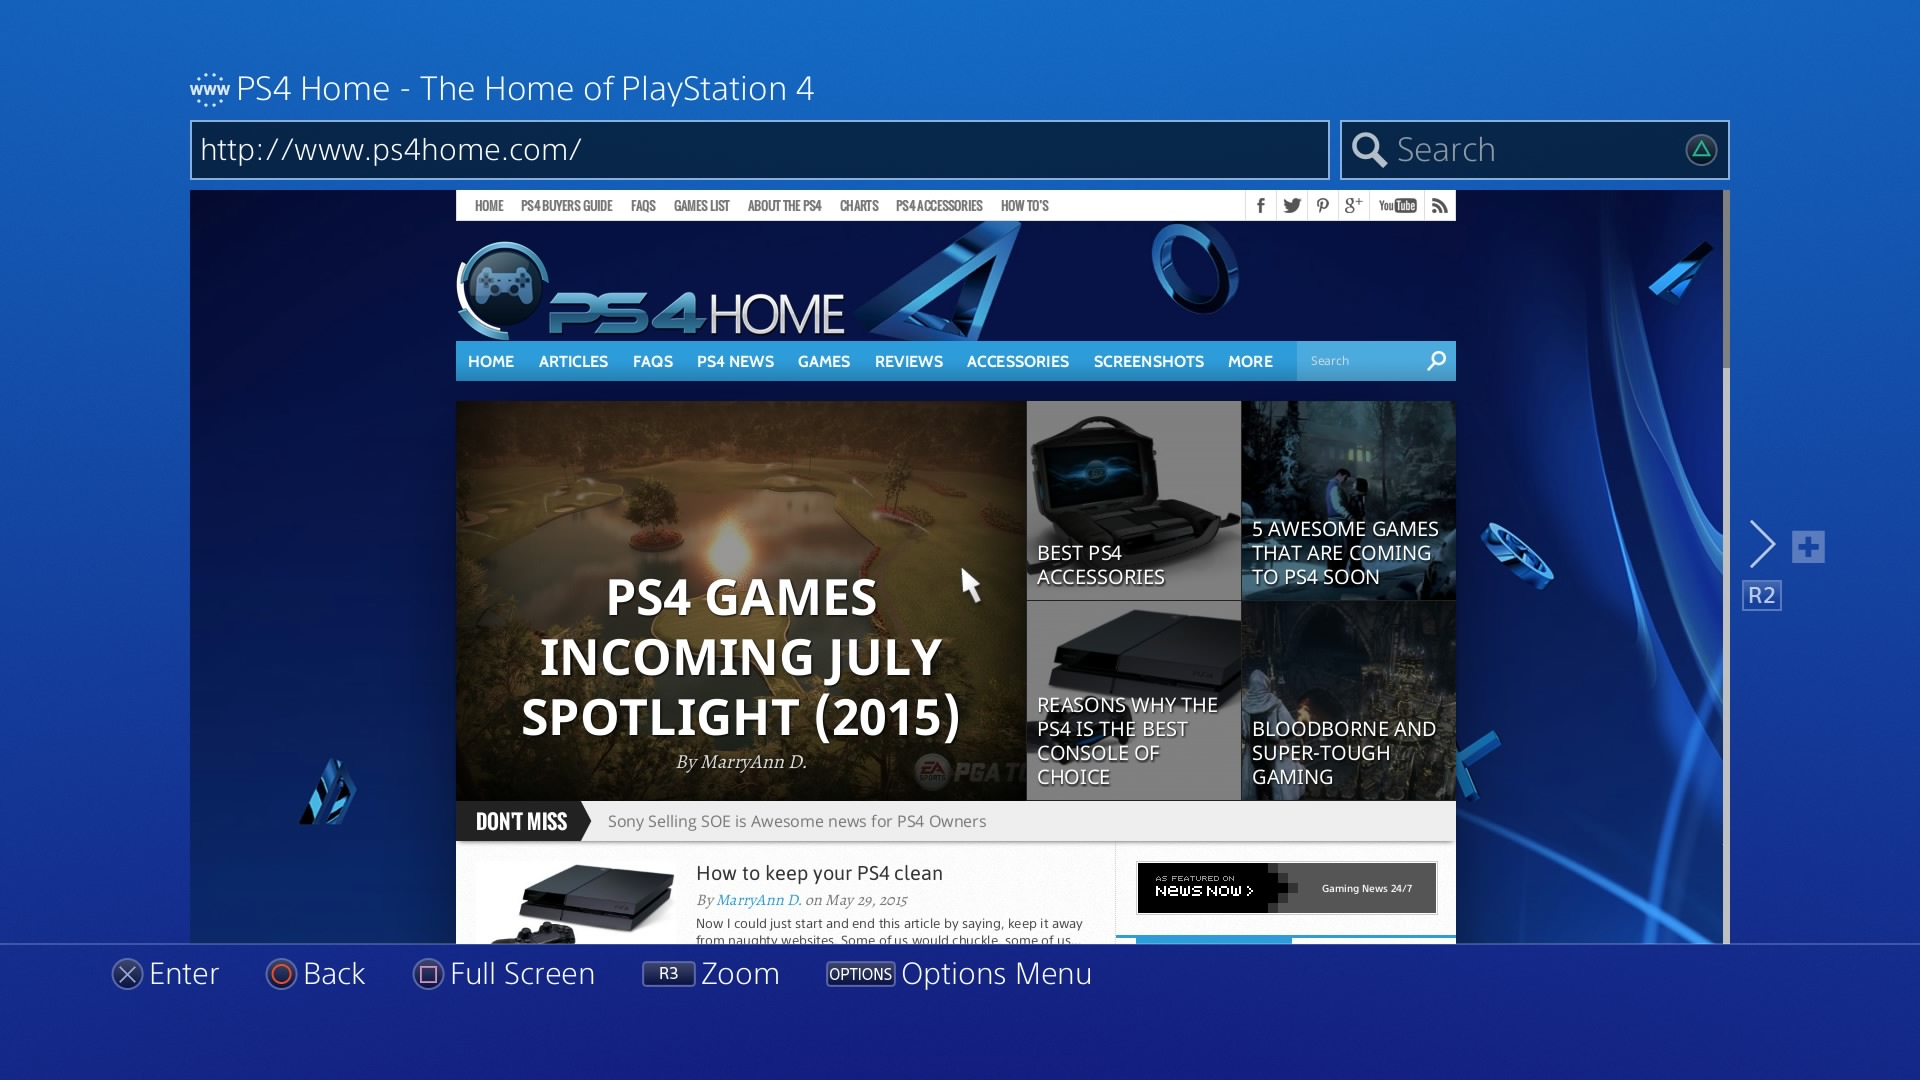Click the Search input field in browser
The image size is (1920, 1080).
[x=1534, y=149]
